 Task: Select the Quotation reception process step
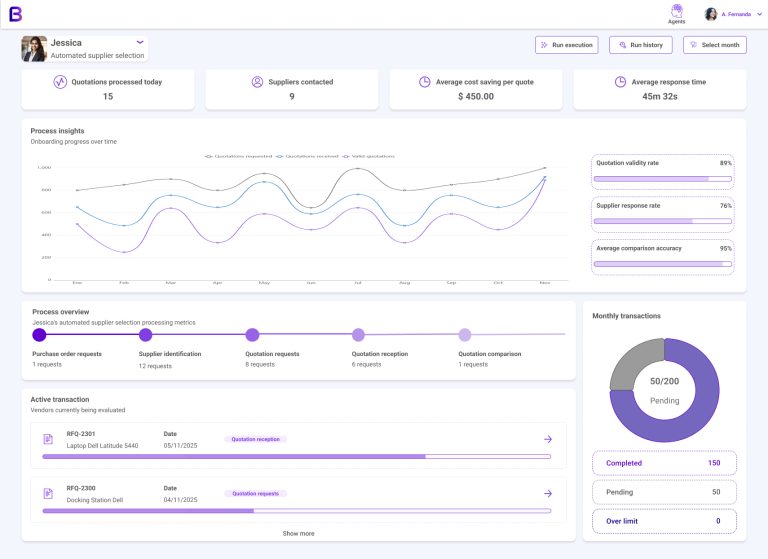358,335
